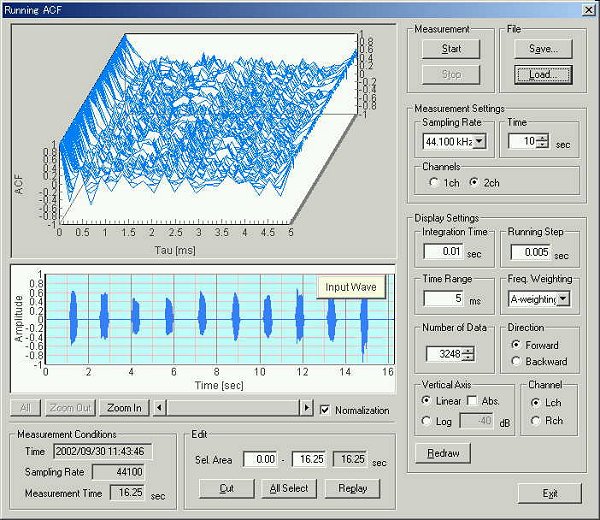Increase the measurement Time spinner value
The width and height of the screenshot is (600, 520).
[x=542, y=138]
